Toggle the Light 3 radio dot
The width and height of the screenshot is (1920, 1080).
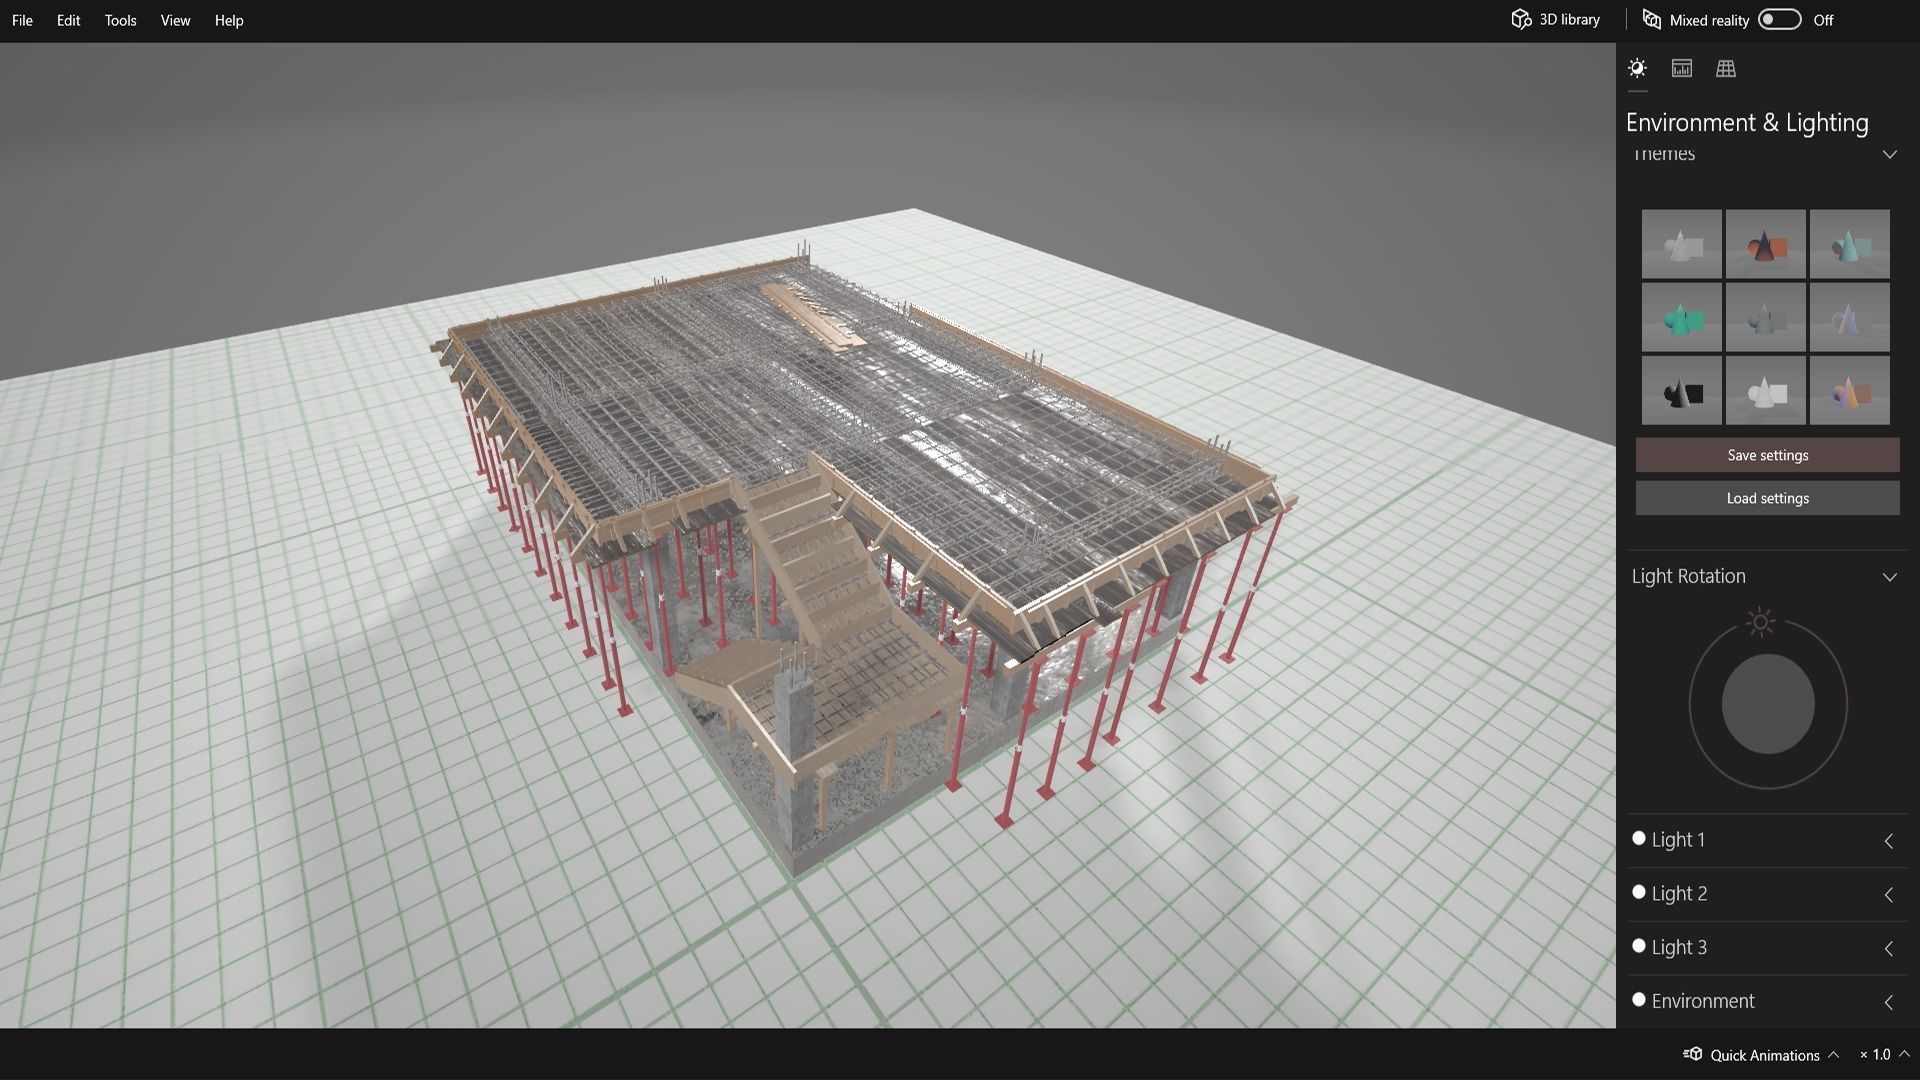tap(1638, 946)
